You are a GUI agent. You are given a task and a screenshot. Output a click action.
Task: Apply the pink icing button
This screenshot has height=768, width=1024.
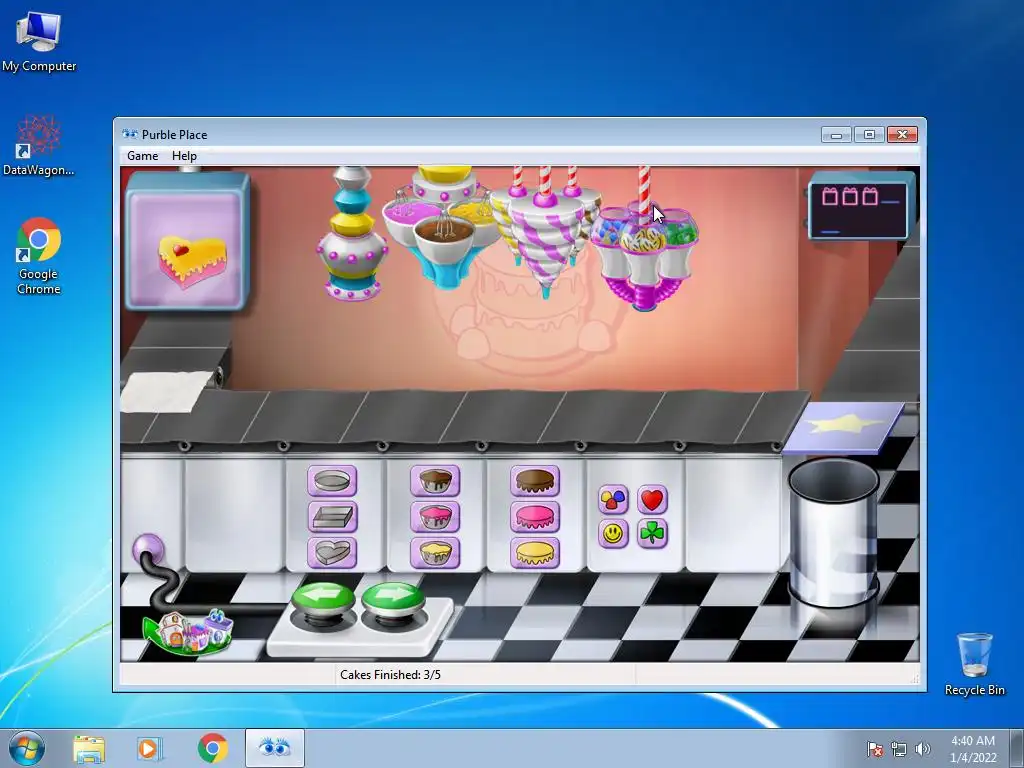(x=535, y=517)
